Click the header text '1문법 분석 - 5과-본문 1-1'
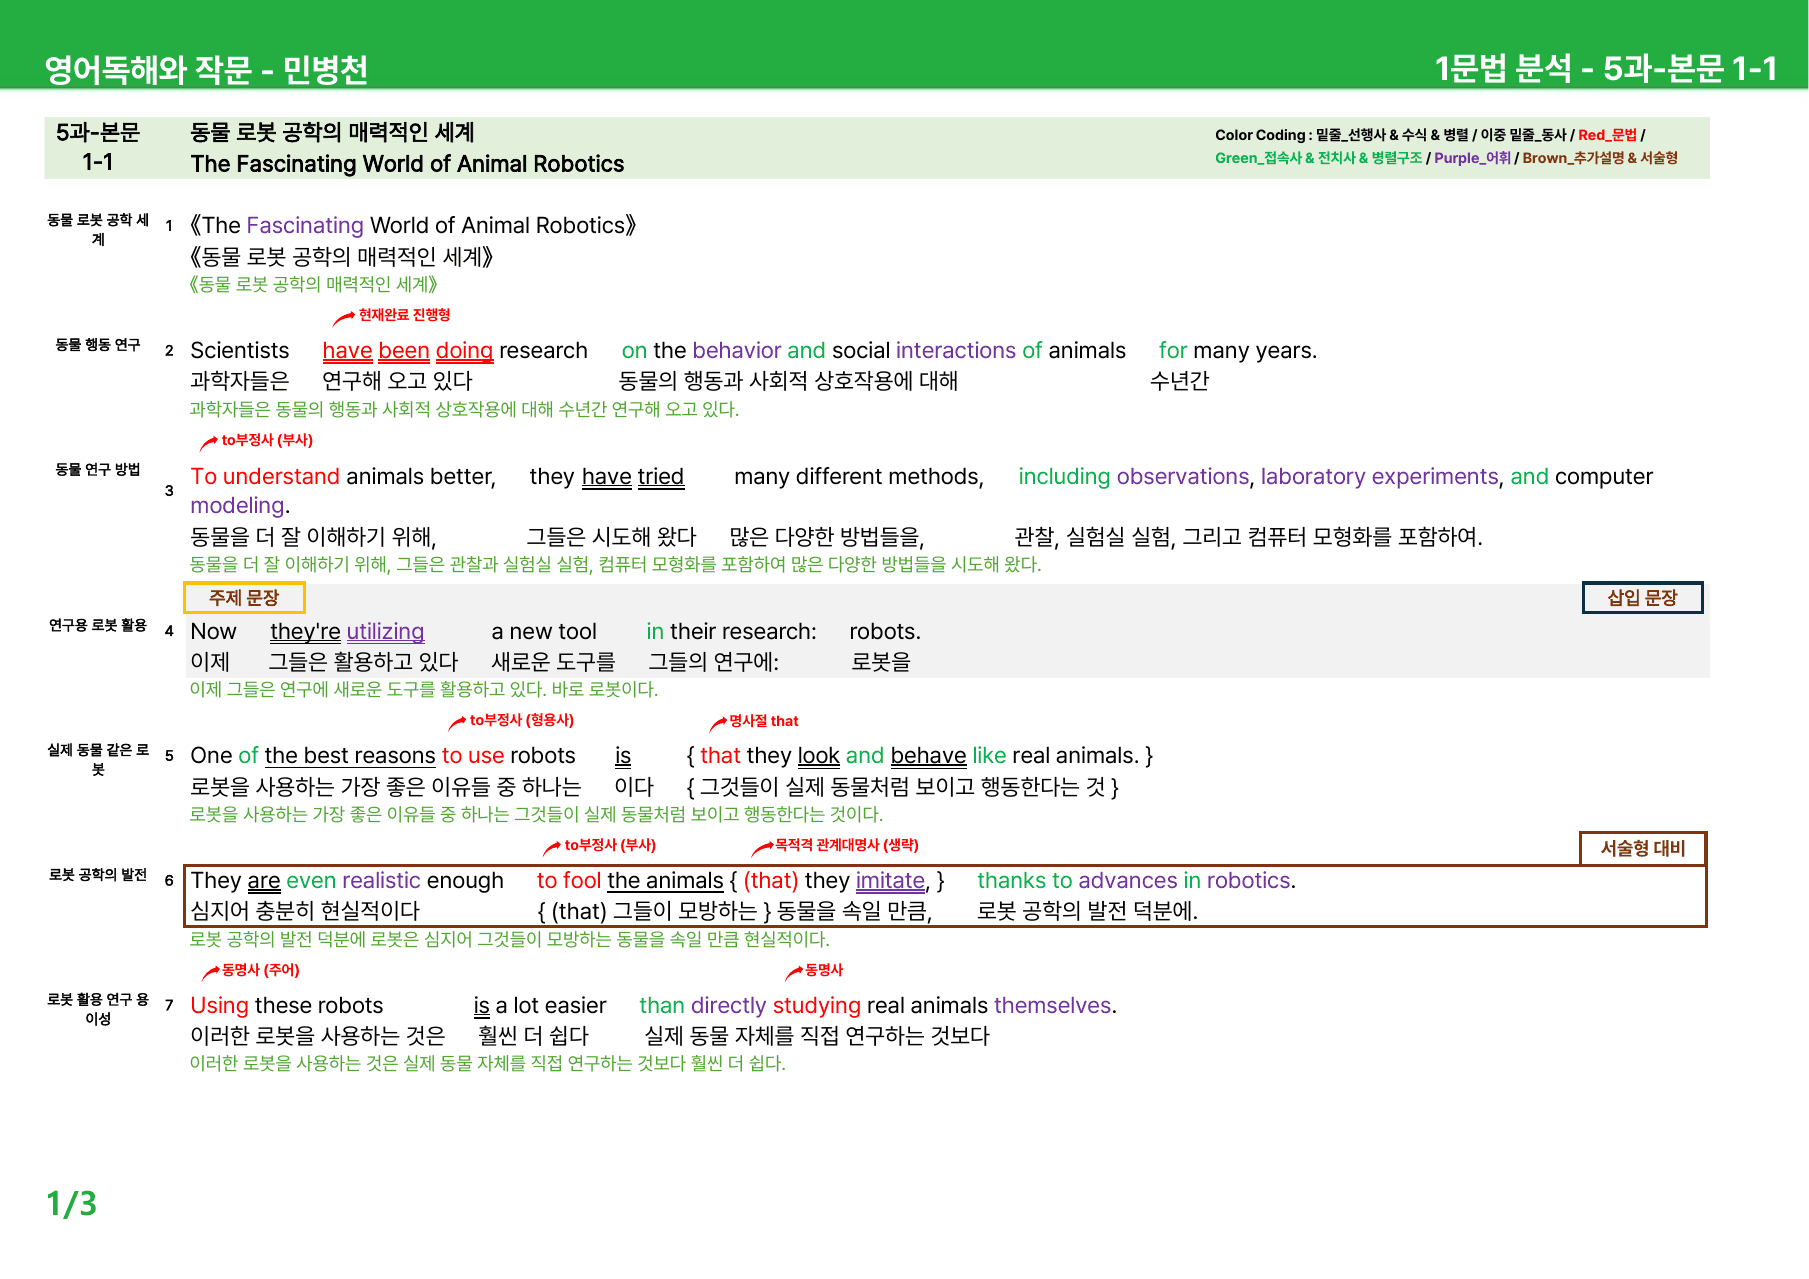 [1606, 68]
